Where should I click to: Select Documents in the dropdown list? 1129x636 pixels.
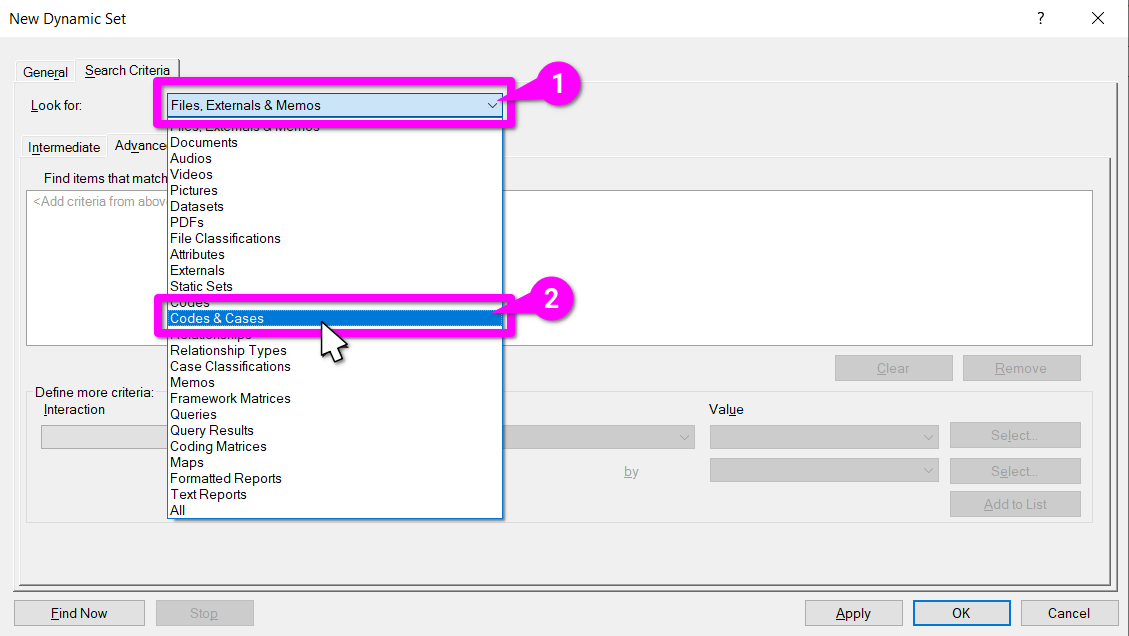(204, 142)
